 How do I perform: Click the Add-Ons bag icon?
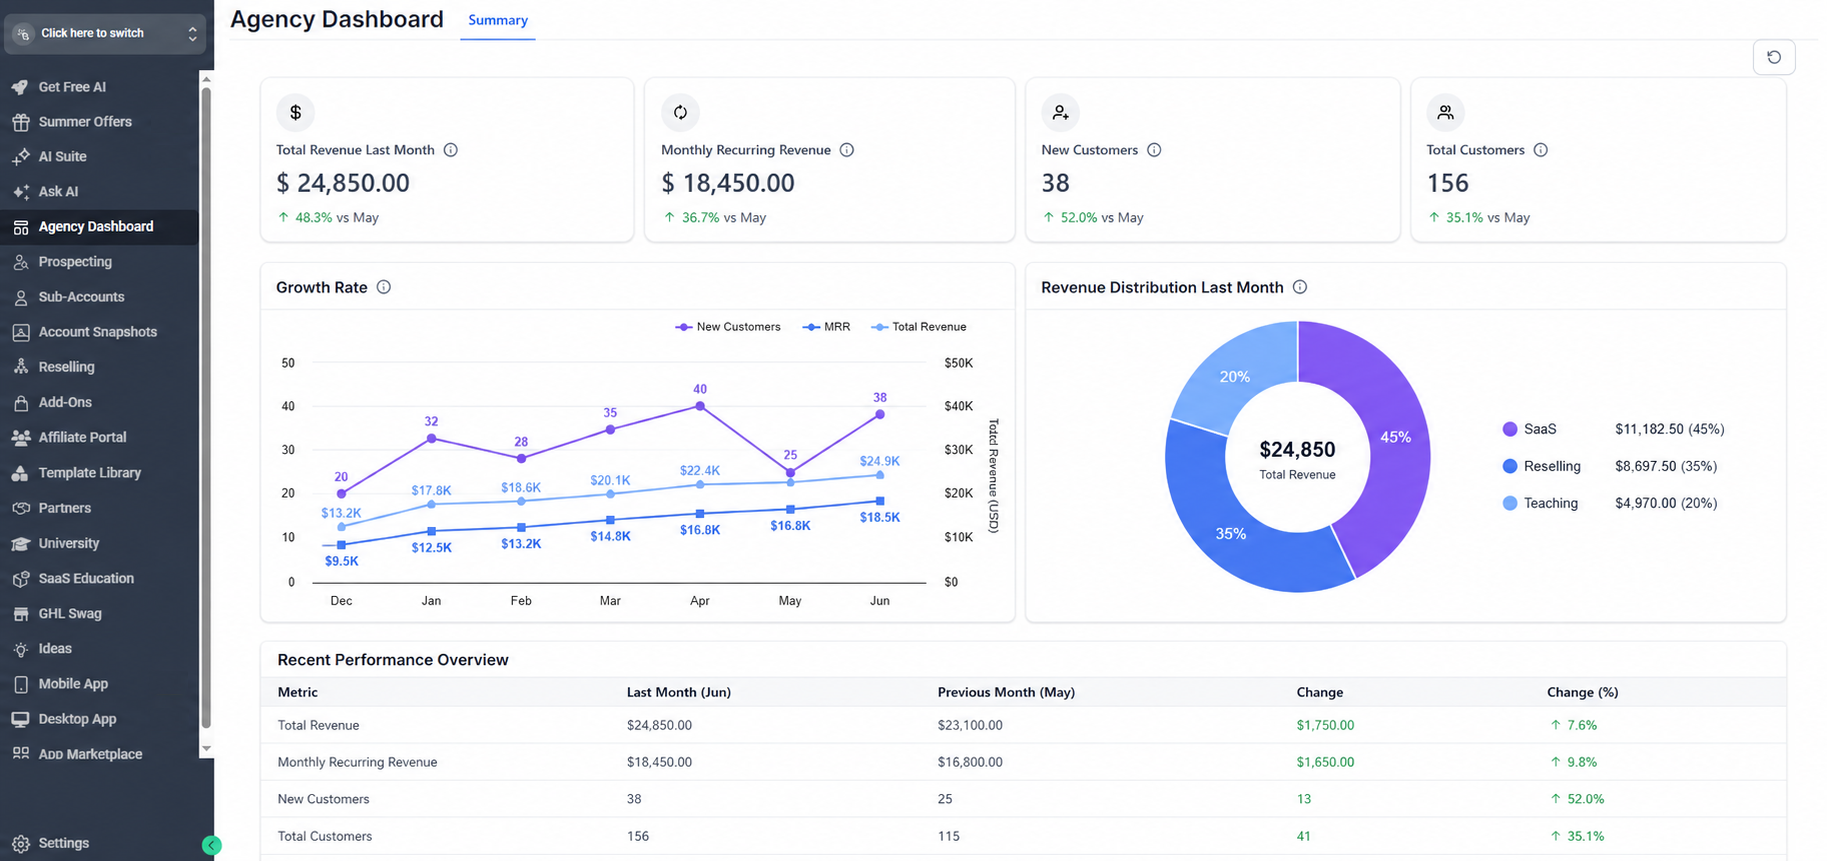[x=20, y=402]
